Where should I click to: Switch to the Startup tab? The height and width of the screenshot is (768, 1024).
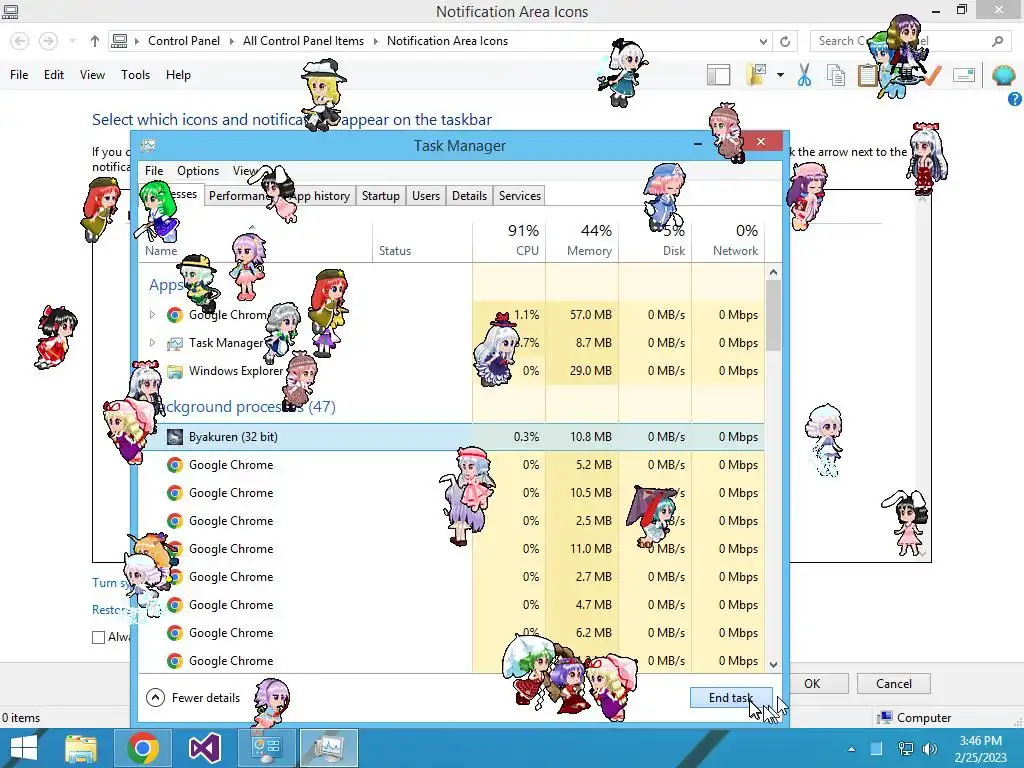(381, 196)
